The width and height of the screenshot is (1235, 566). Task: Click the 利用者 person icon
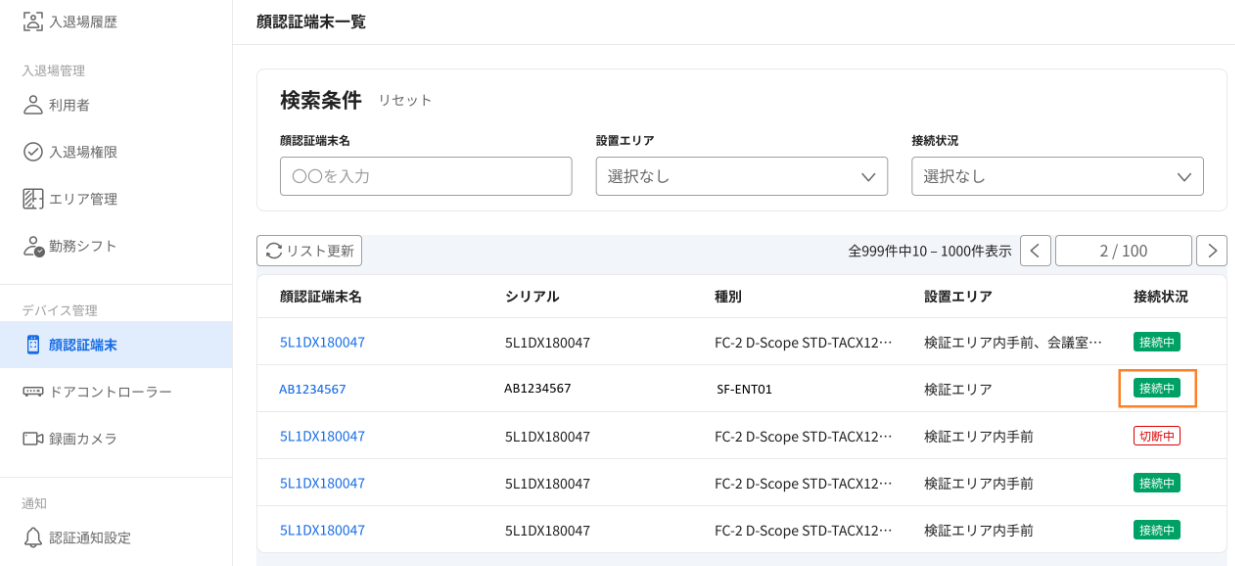click(33, 105)
